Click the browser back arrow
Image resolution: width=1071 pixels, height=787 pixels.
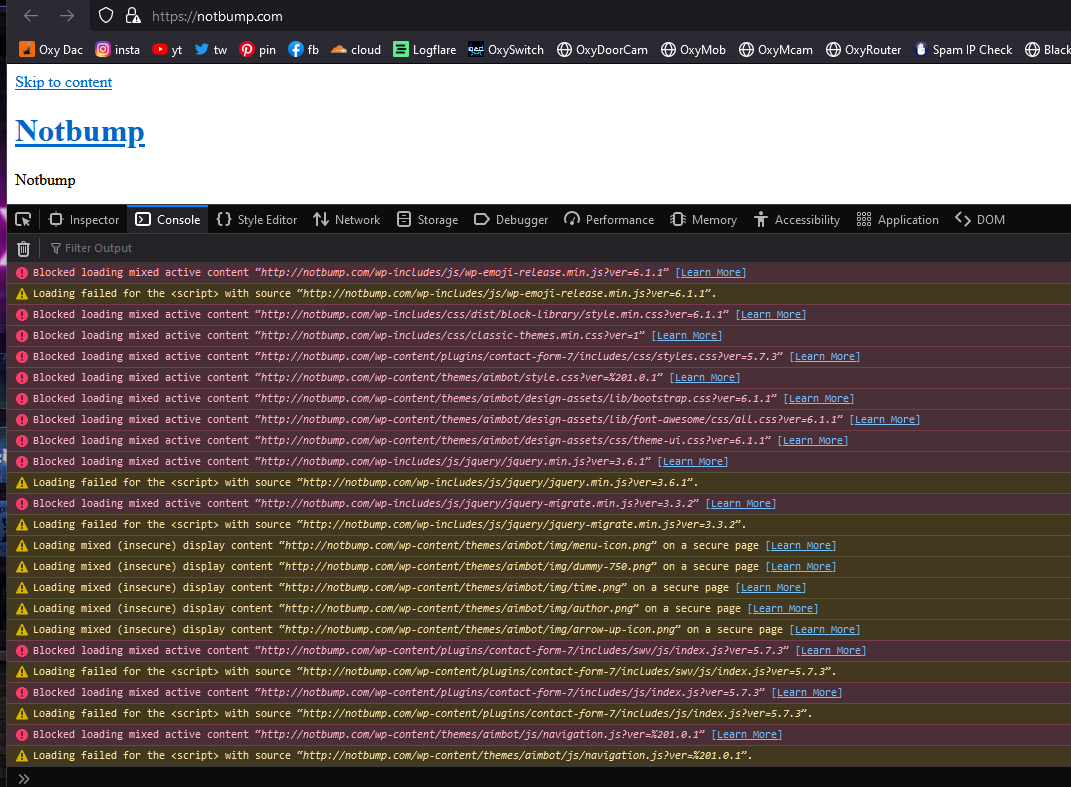point(31,16)
